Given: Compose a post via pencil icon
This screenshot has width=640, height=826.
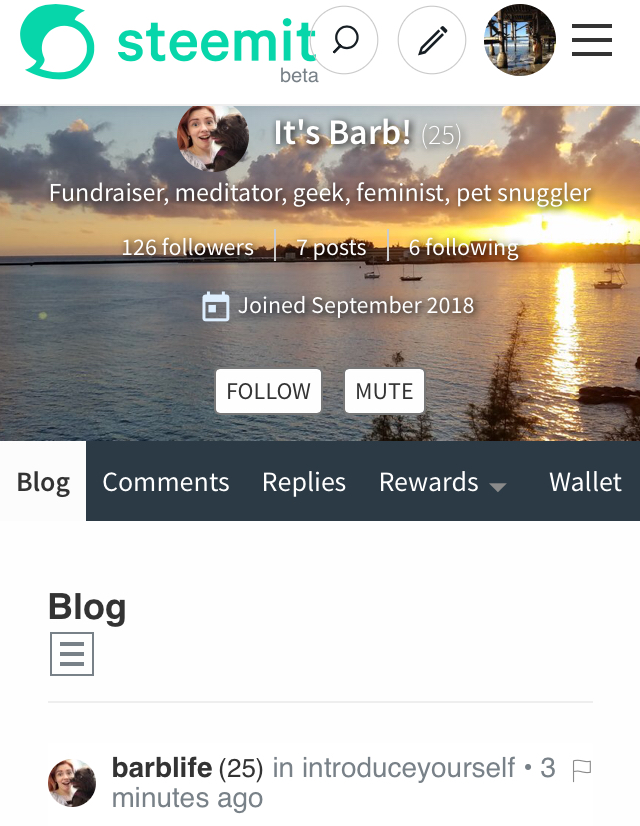Looking at the screenshot, I should pos(432,40).
